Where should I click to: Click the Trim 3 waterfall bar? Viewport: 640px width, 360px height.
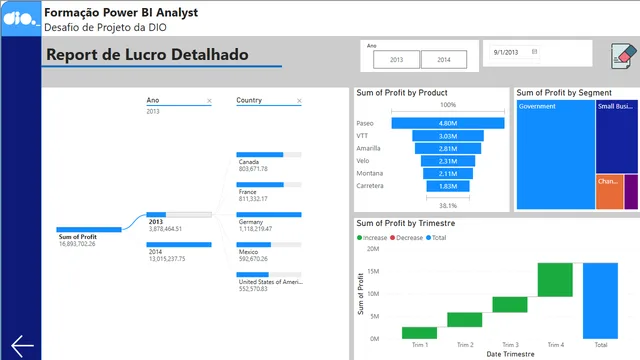pyautogui.click(x=510, y=304)
